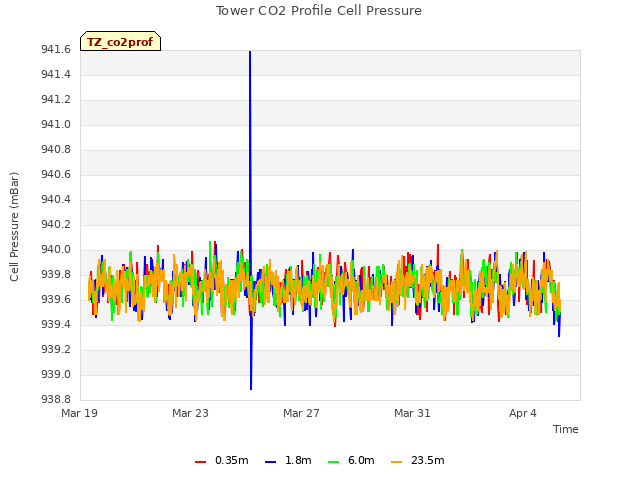Screen dimensions: 640x480
Task: Click the blue 1.8m legend swatch
Action: pyautogui.click(x=271, y=462)
